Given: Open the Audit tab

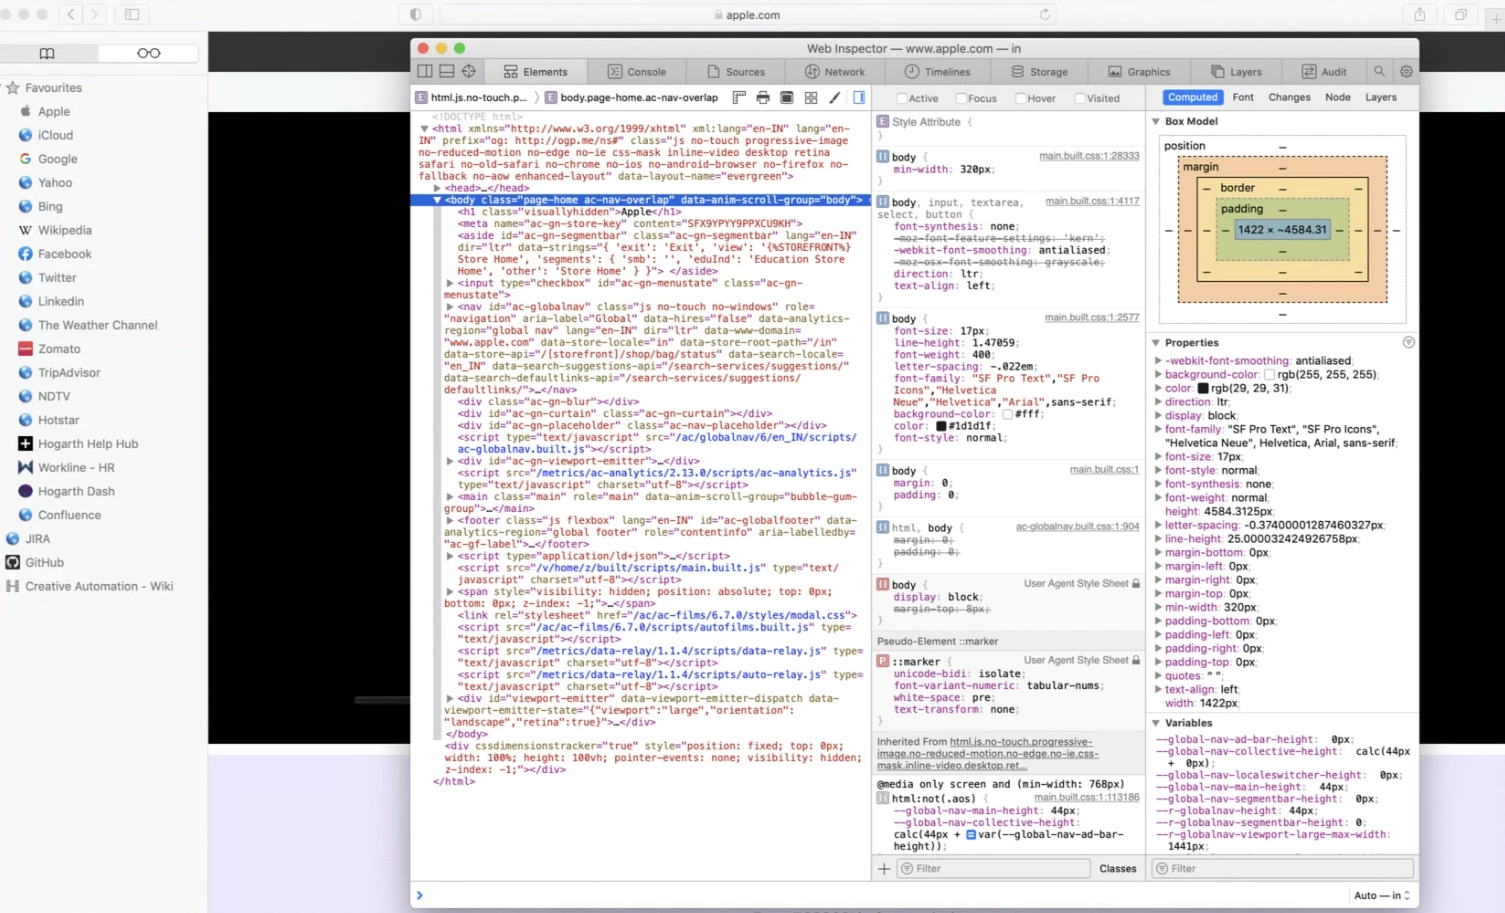Looking at the screenshot, I should click(1323, 71).
